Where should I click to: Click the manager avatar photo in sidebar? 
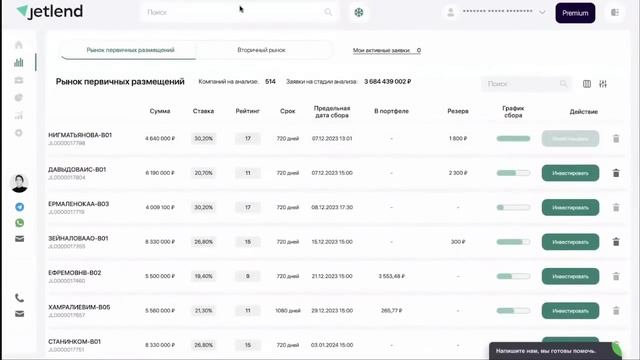click(19, 183)
